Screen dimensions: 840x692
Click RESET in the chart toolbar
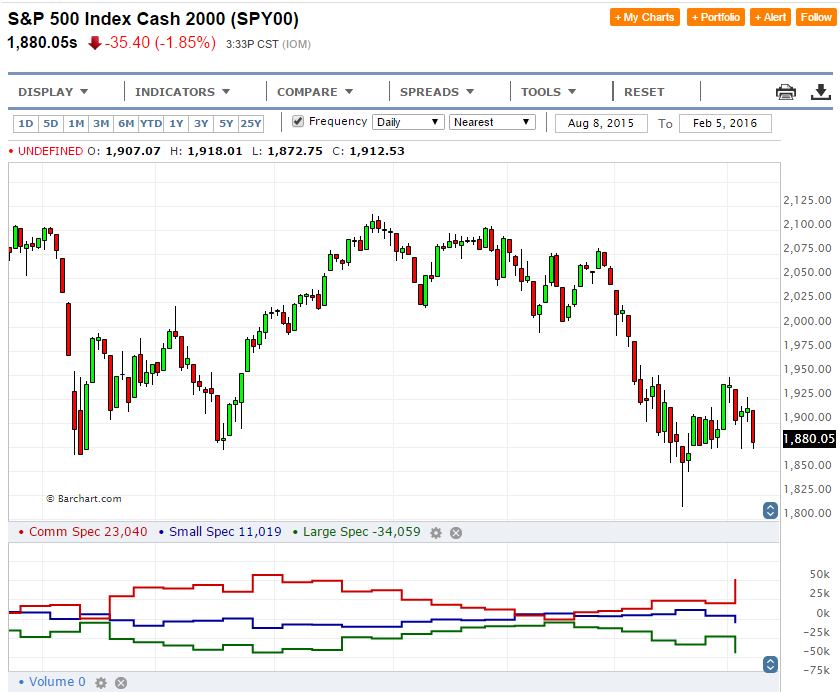click(644, 92)
